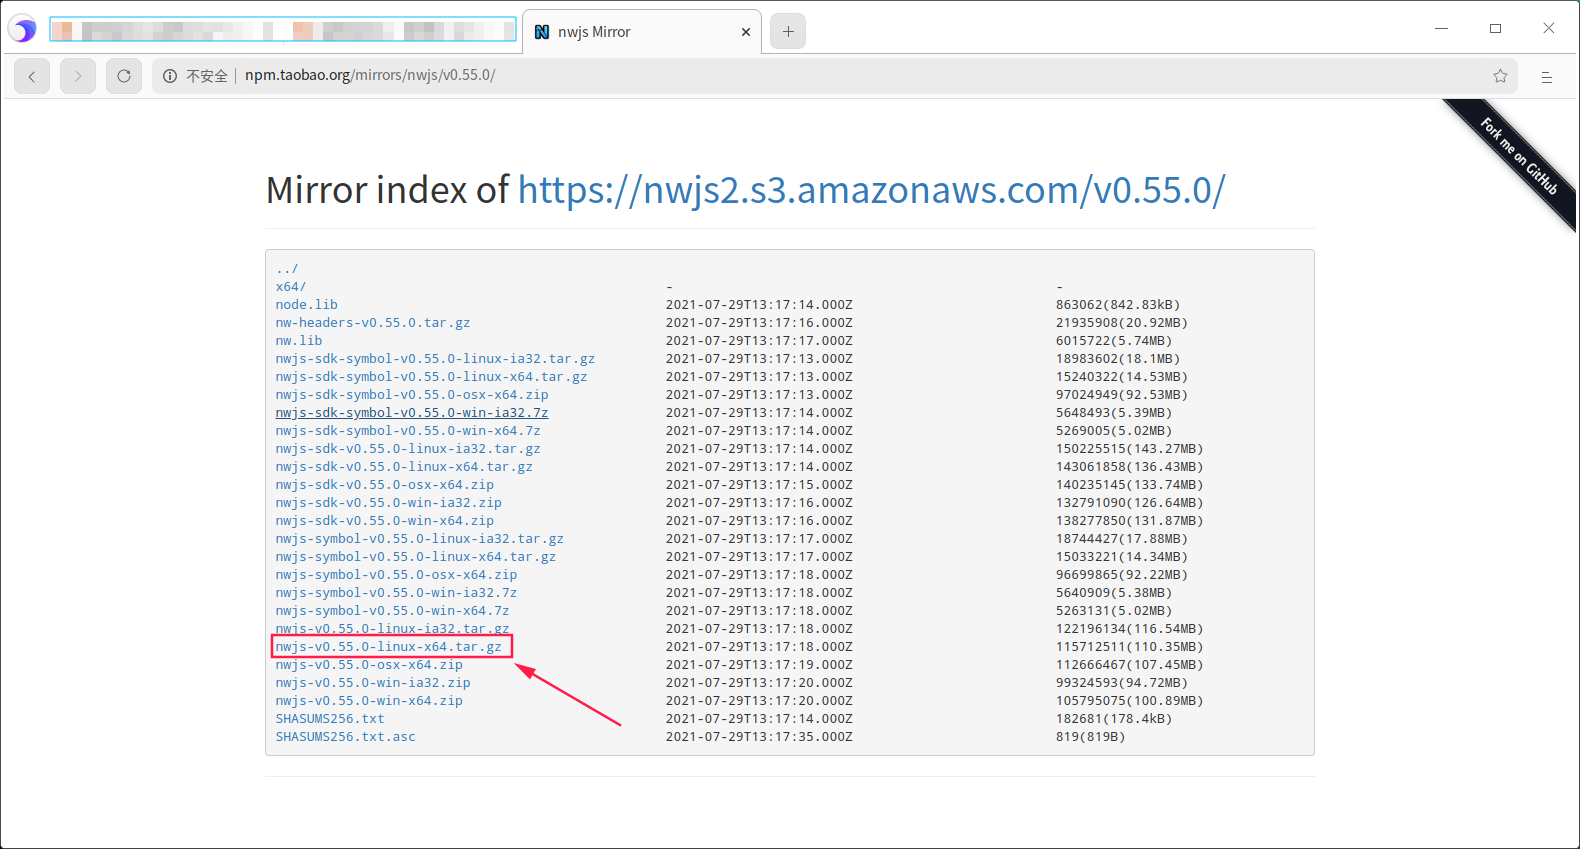Click timestamp 2021-07-29T13:17:19.000Z
Image resolution: width=1580 pixels, height=849 pixels.
pos(759,664)
